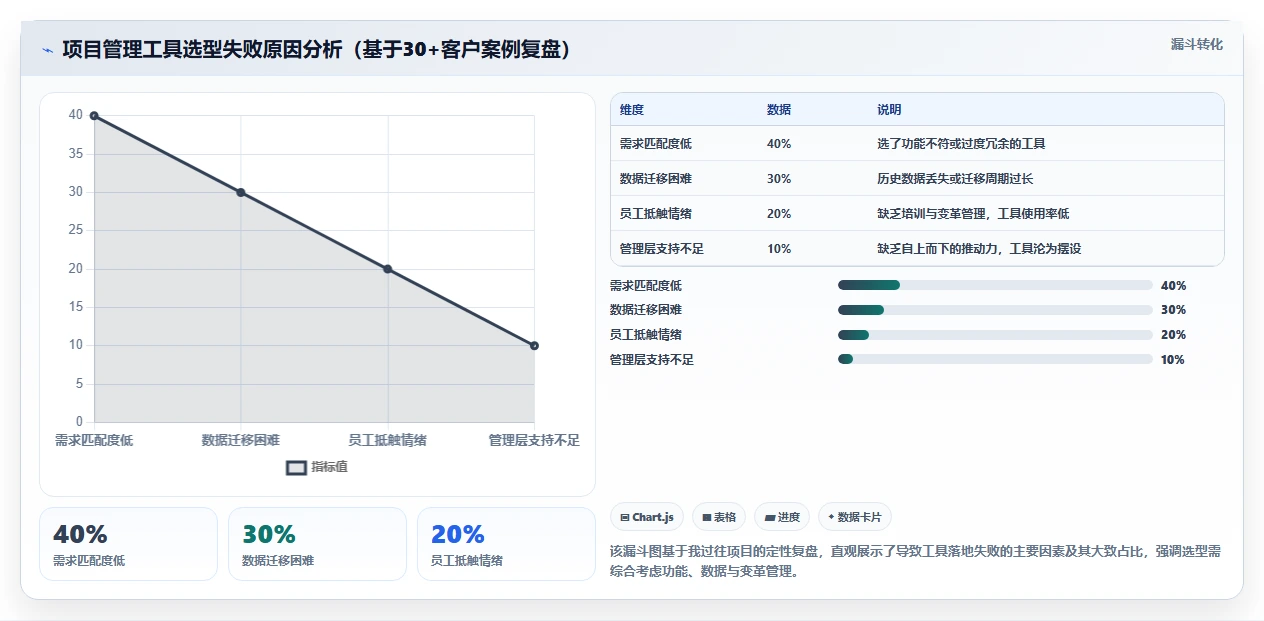Click the 指标值 legend color box
Screen dimensions: 1264x621
(x=296, y=467)
